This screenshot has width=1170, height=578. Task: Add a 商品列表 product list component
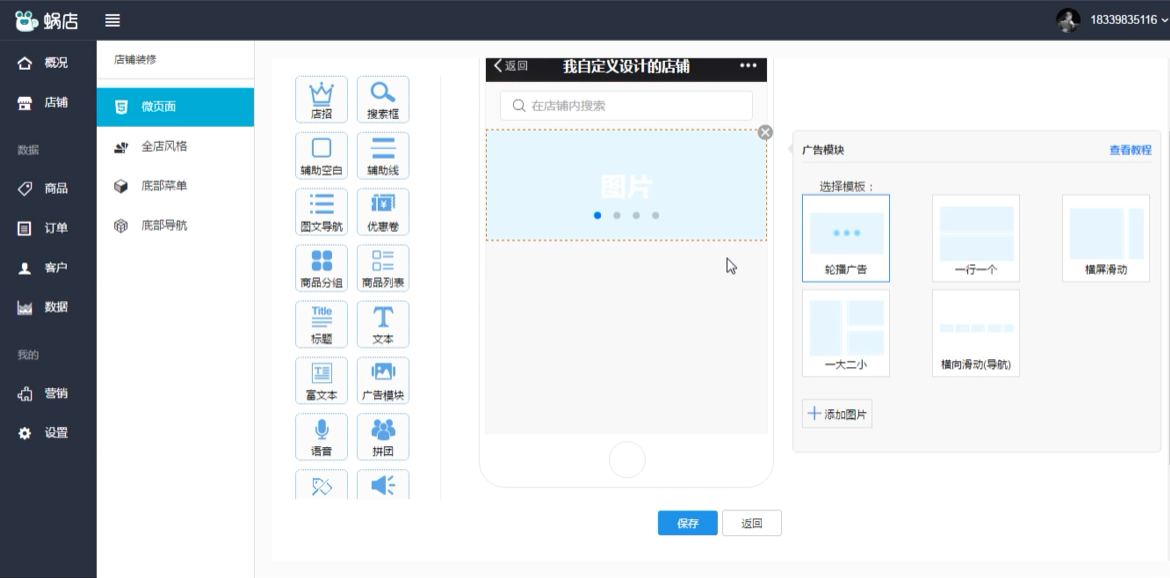383,267
